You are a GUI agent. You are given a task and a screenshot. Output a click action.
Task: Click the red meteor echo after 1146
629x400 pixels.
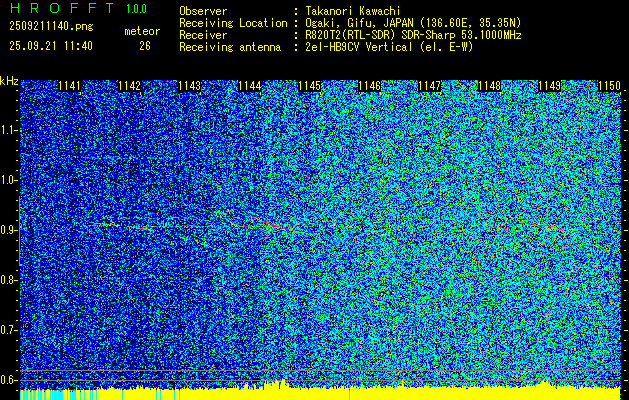tap(400, 243)
